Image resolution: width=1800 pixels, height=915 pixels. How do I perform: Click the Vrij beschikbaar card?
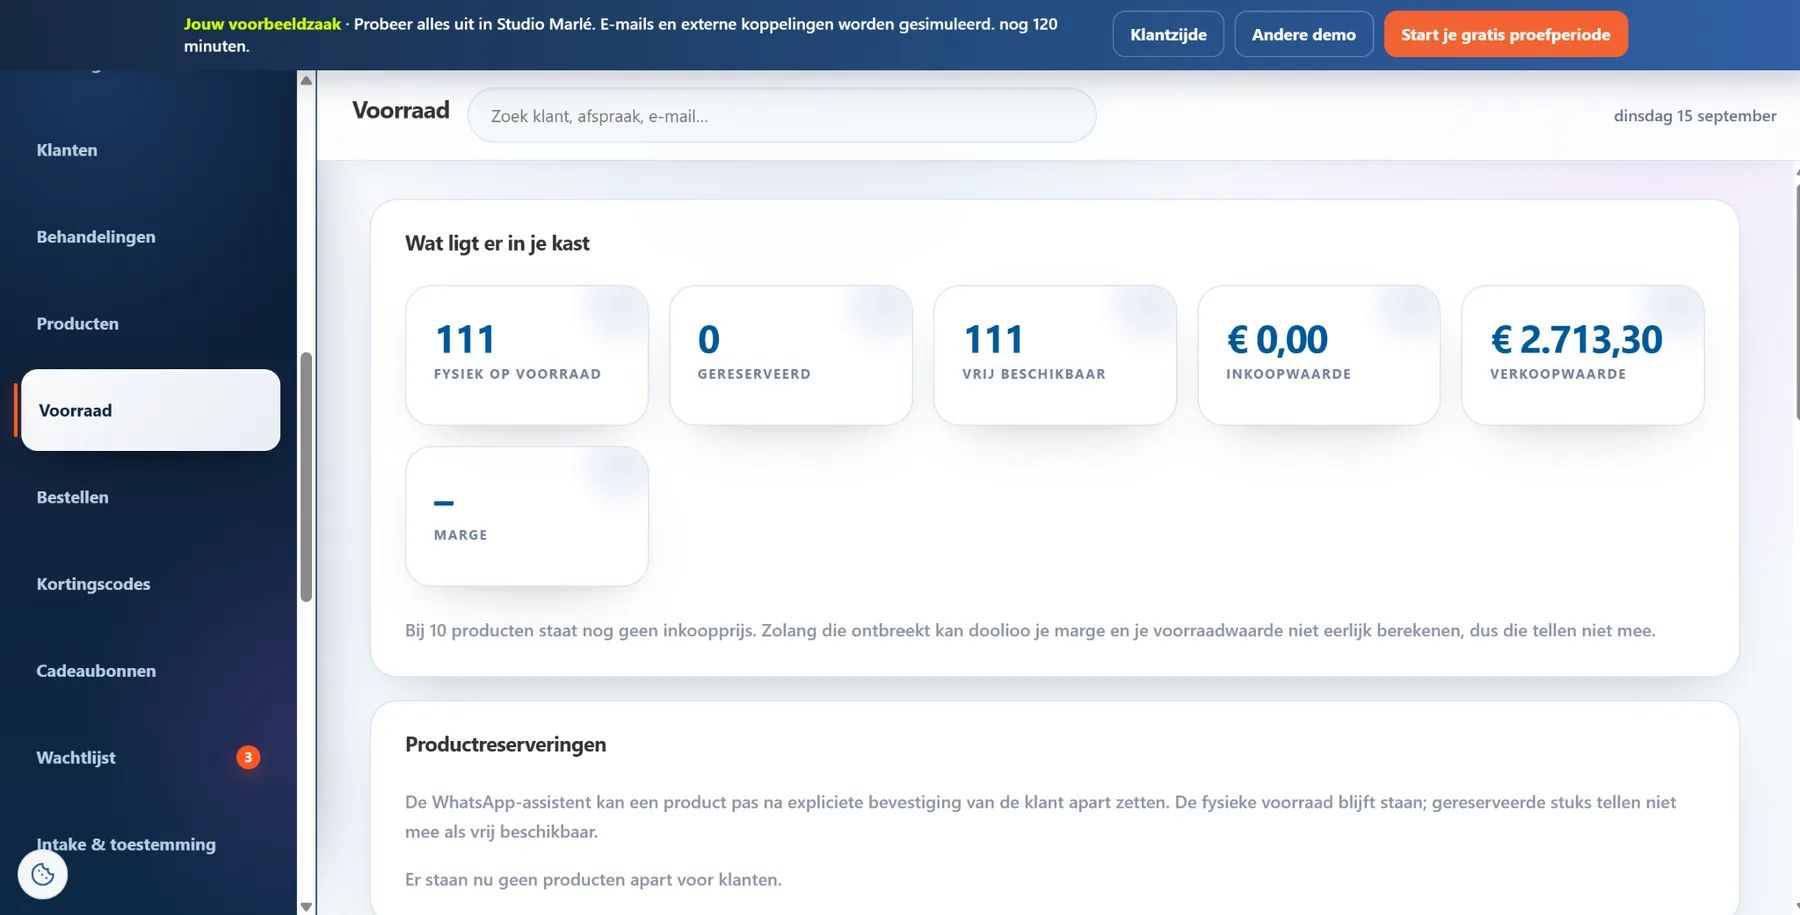click(x=1055, y=355)
